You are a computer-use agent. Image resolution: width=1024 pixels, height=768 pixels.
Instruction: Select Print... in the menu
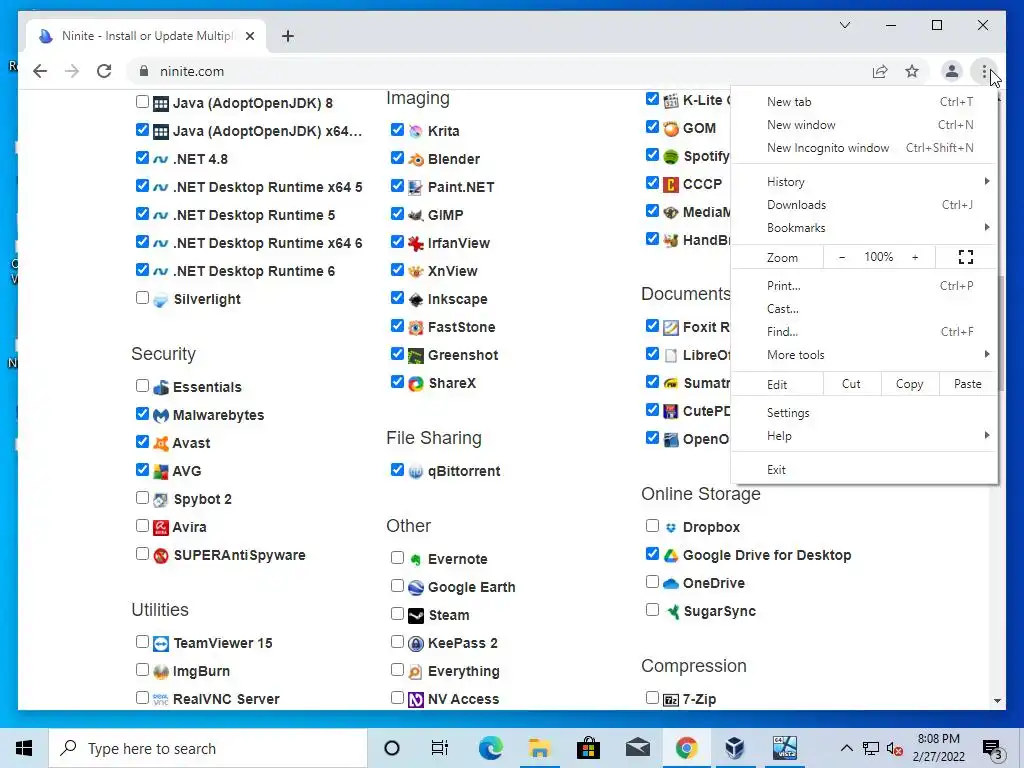(x=865, y=286)
